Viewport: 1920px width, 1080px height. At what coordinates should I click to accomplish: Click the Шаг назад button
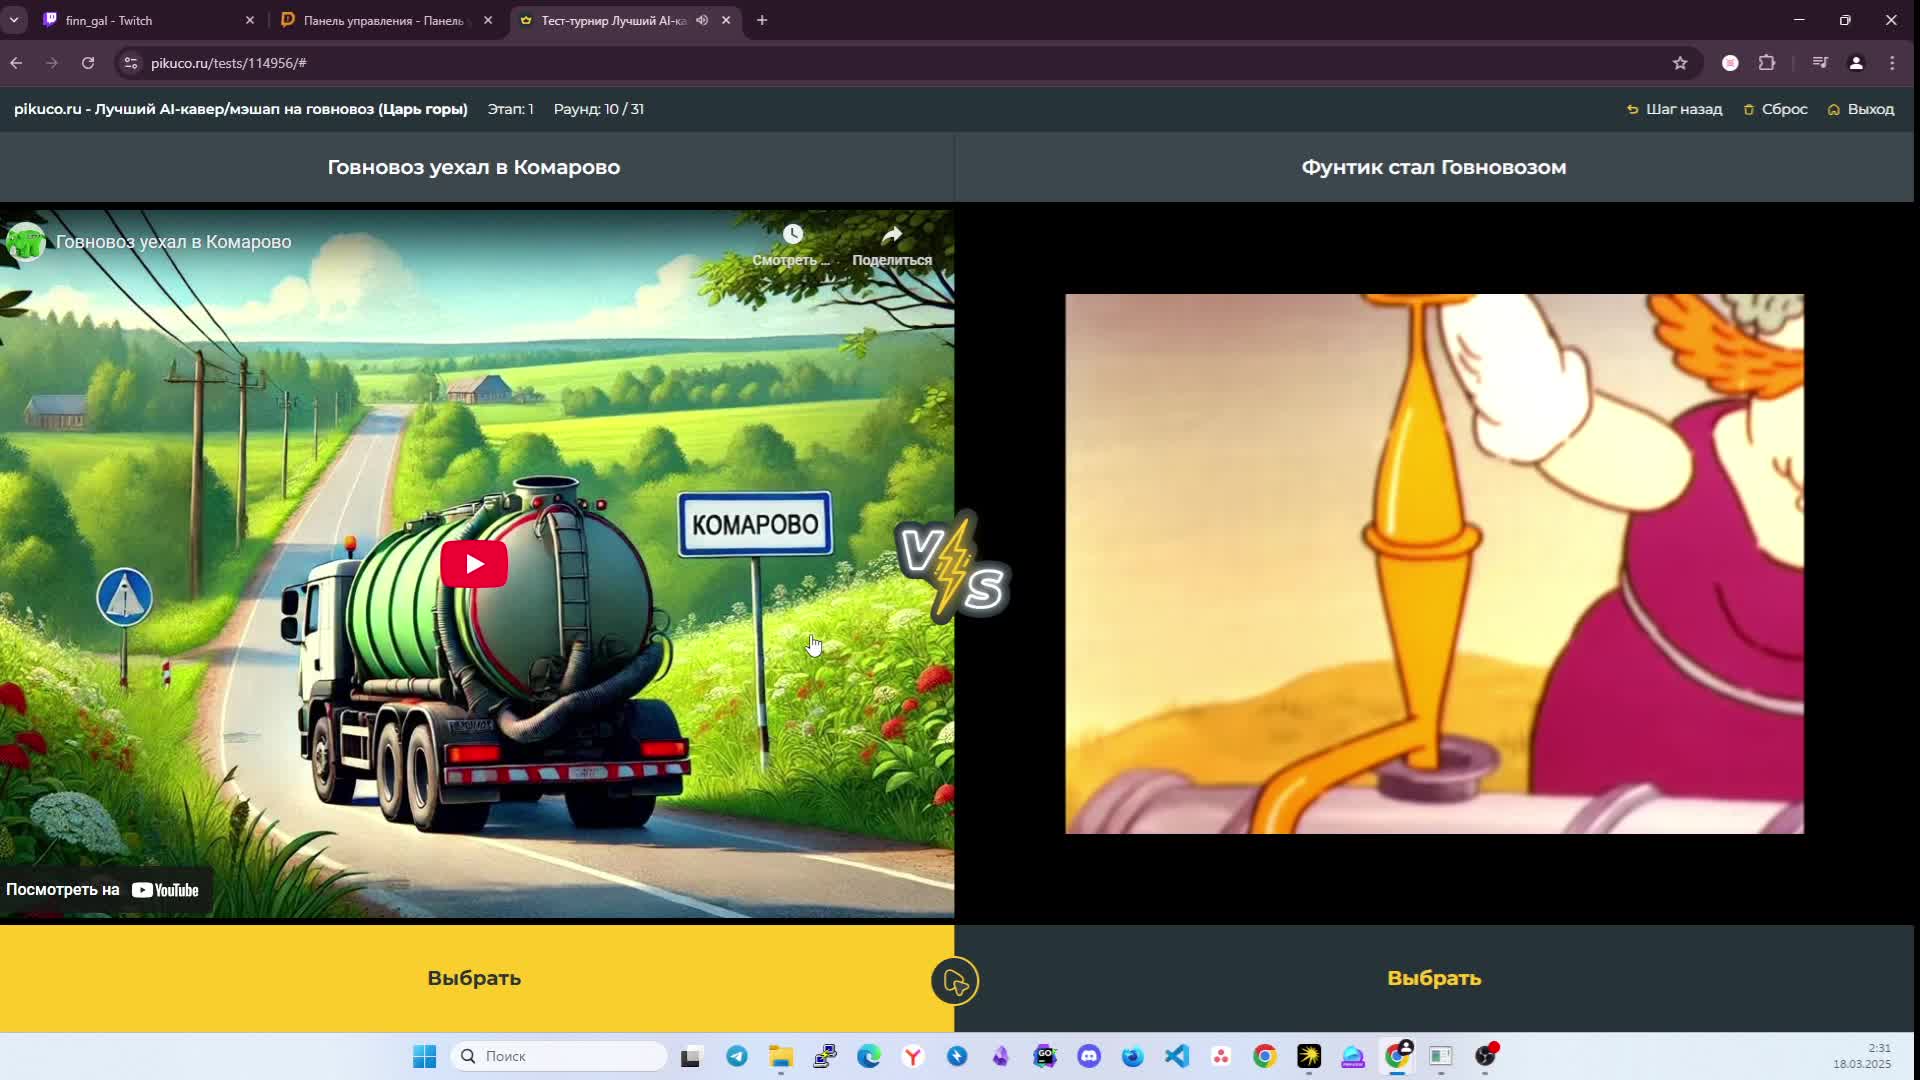coord(1675,109)
